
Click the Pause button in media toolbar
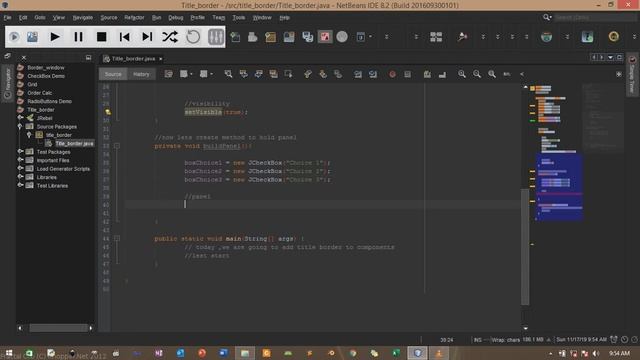point(78,37)
